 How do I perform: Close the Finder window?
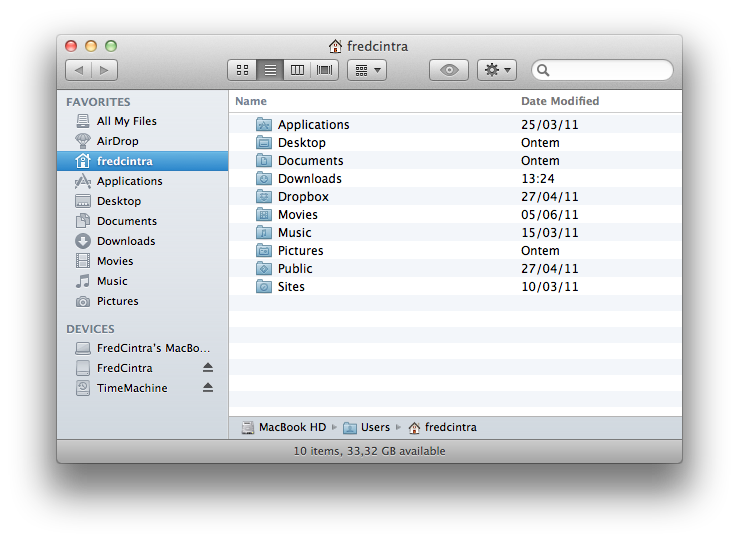(71, 46)
